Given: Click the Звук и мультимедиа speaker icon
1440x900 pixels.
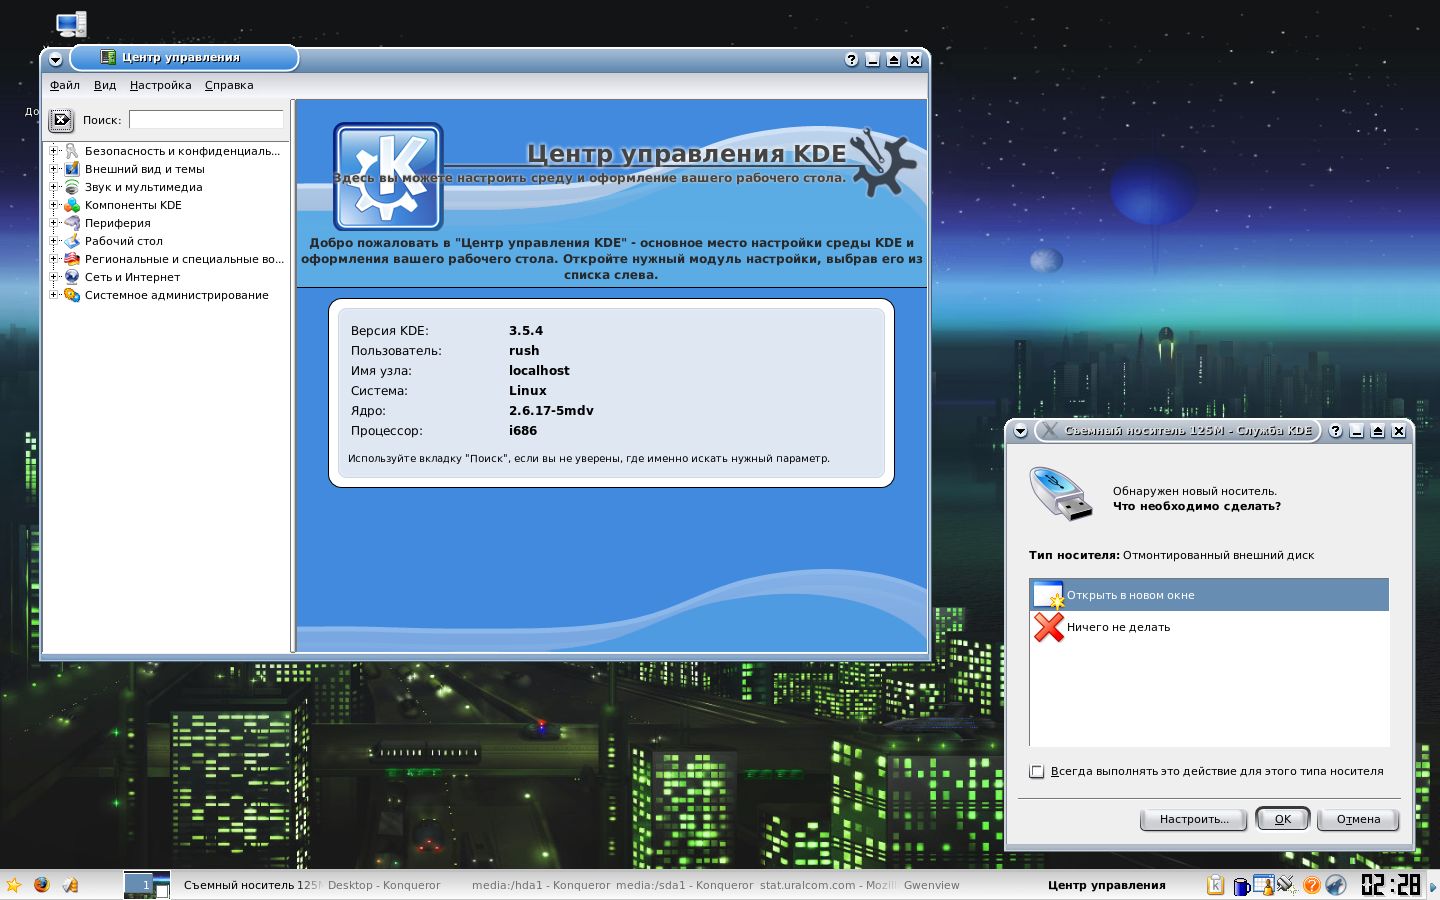Looking at the screenshot, I should (x=72, y=187).
